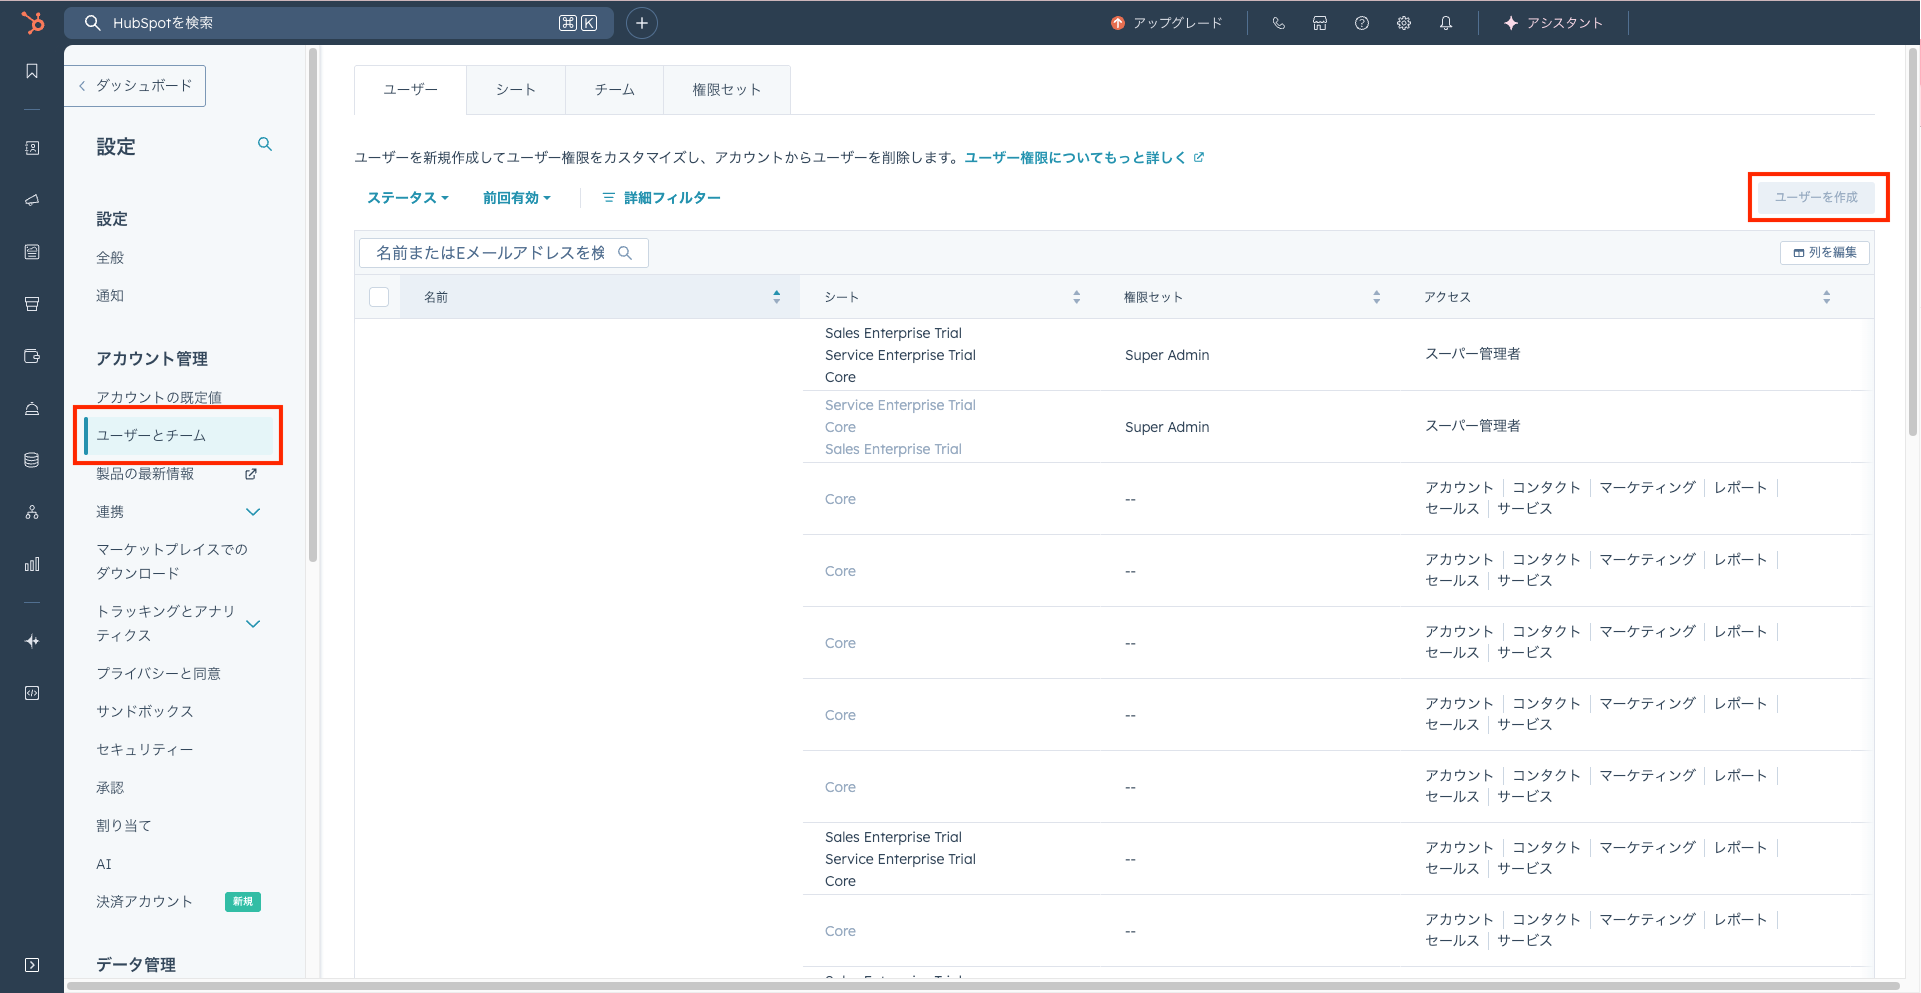The width and height of the screenshot is (1921, 993).
Task: Switch to the チーム tab
Action: coord(614,90)
